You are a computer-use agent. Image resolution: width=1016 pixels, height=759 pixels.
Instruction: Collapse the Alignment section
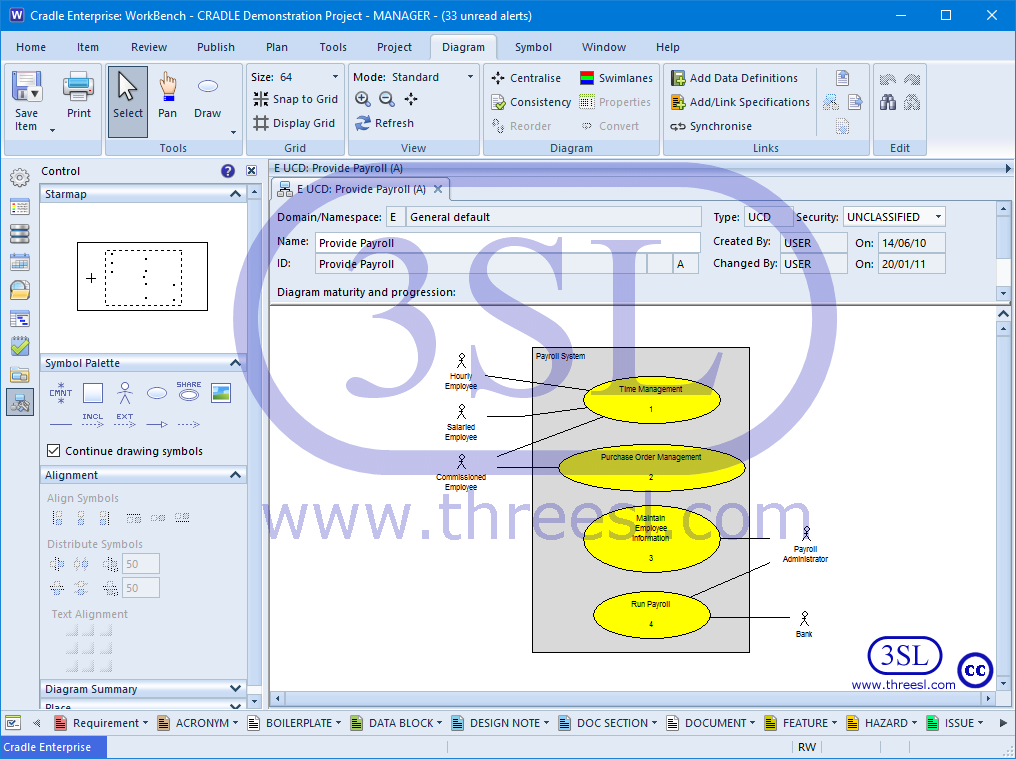pyautogui.click(x=235, y=475)
